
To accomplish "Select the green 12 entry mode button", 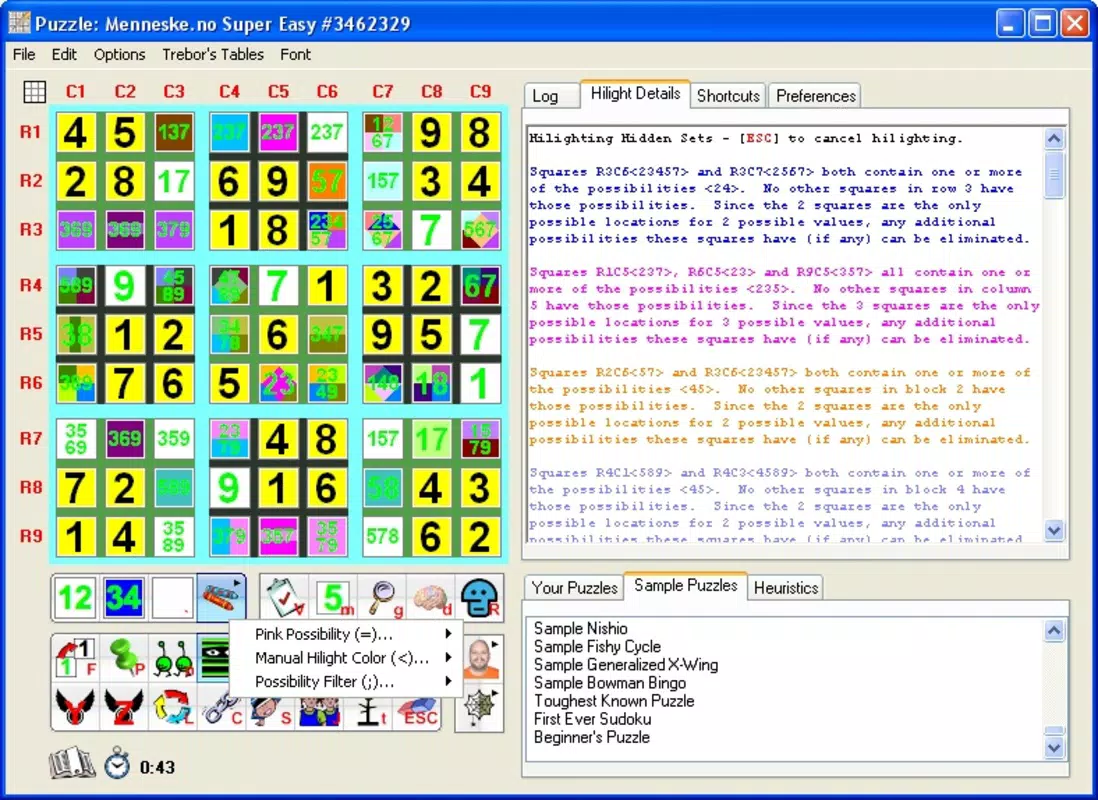I will (x=75, y=598).
